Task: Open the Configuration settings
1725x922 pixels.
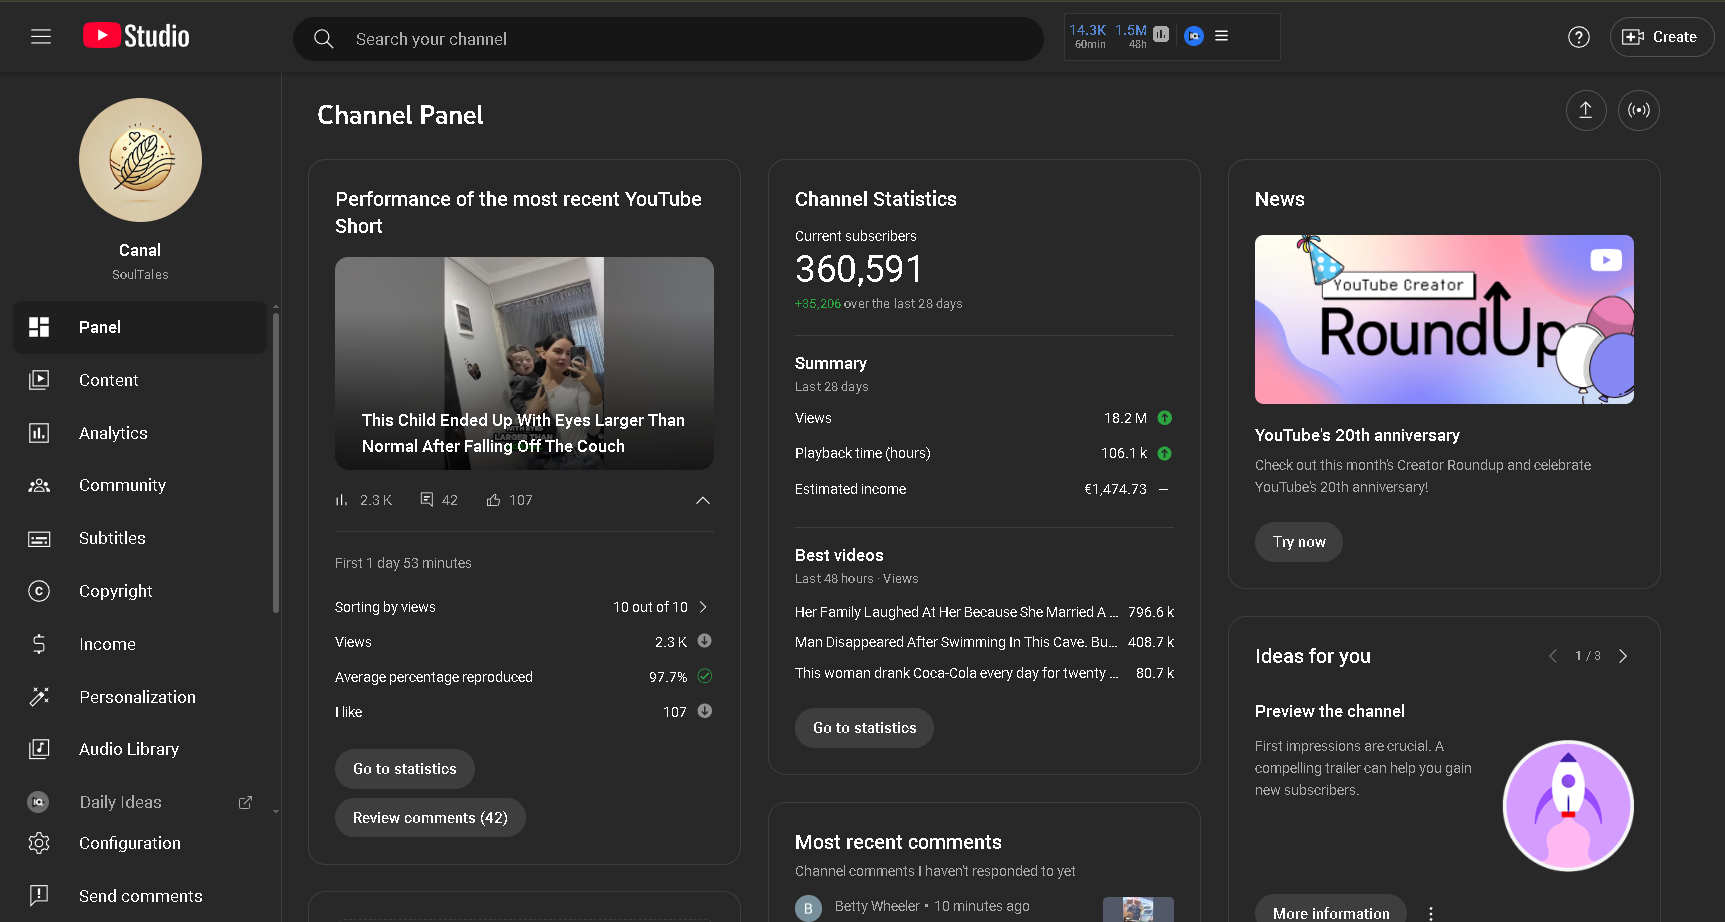Action: coord(140,843)
